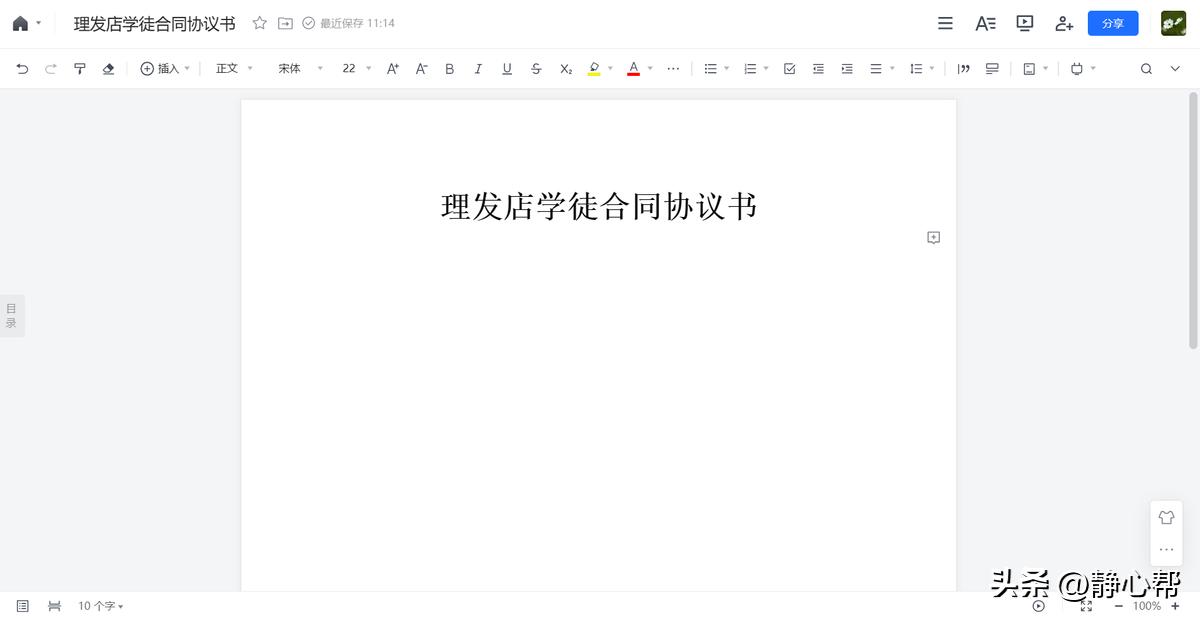Open the 目录 outline sidebar
1200x618 pixels.
click(12, 315)
